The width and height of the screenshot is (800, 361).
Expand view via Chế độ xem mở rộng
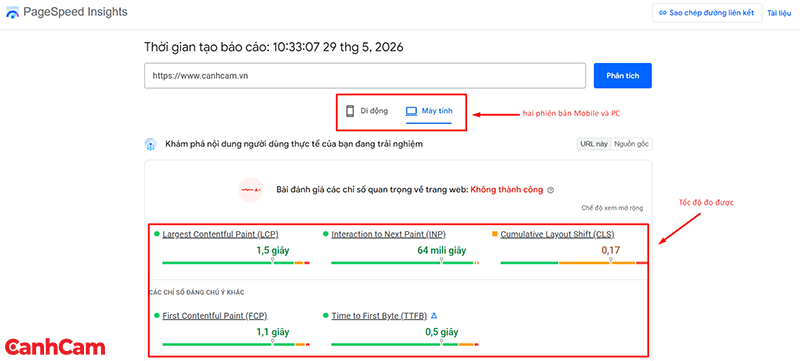pyautogui.click(x=612, y=208)
